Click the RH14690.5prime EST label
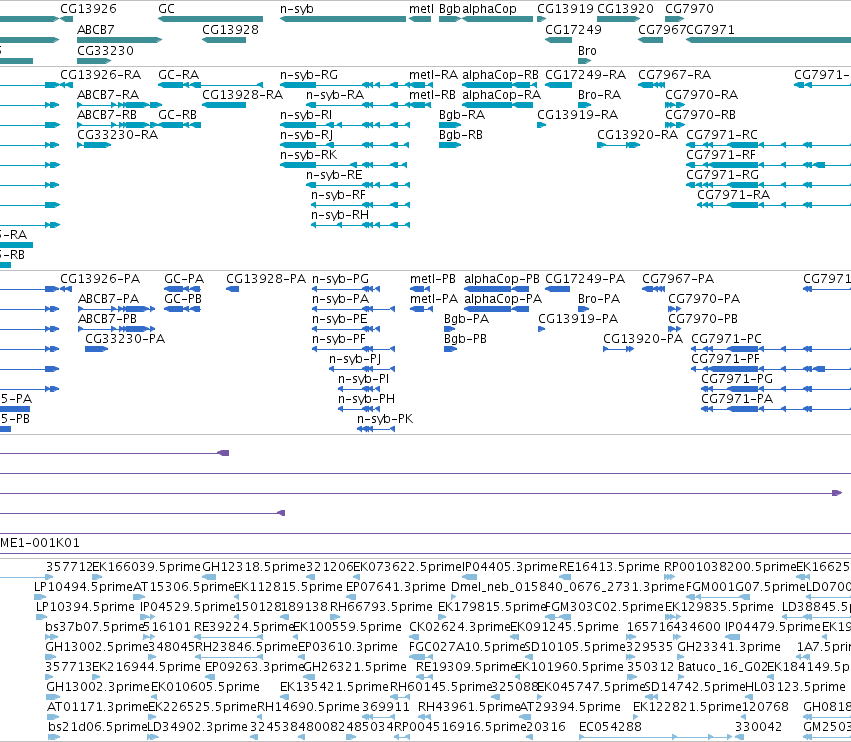 (308, 707)
